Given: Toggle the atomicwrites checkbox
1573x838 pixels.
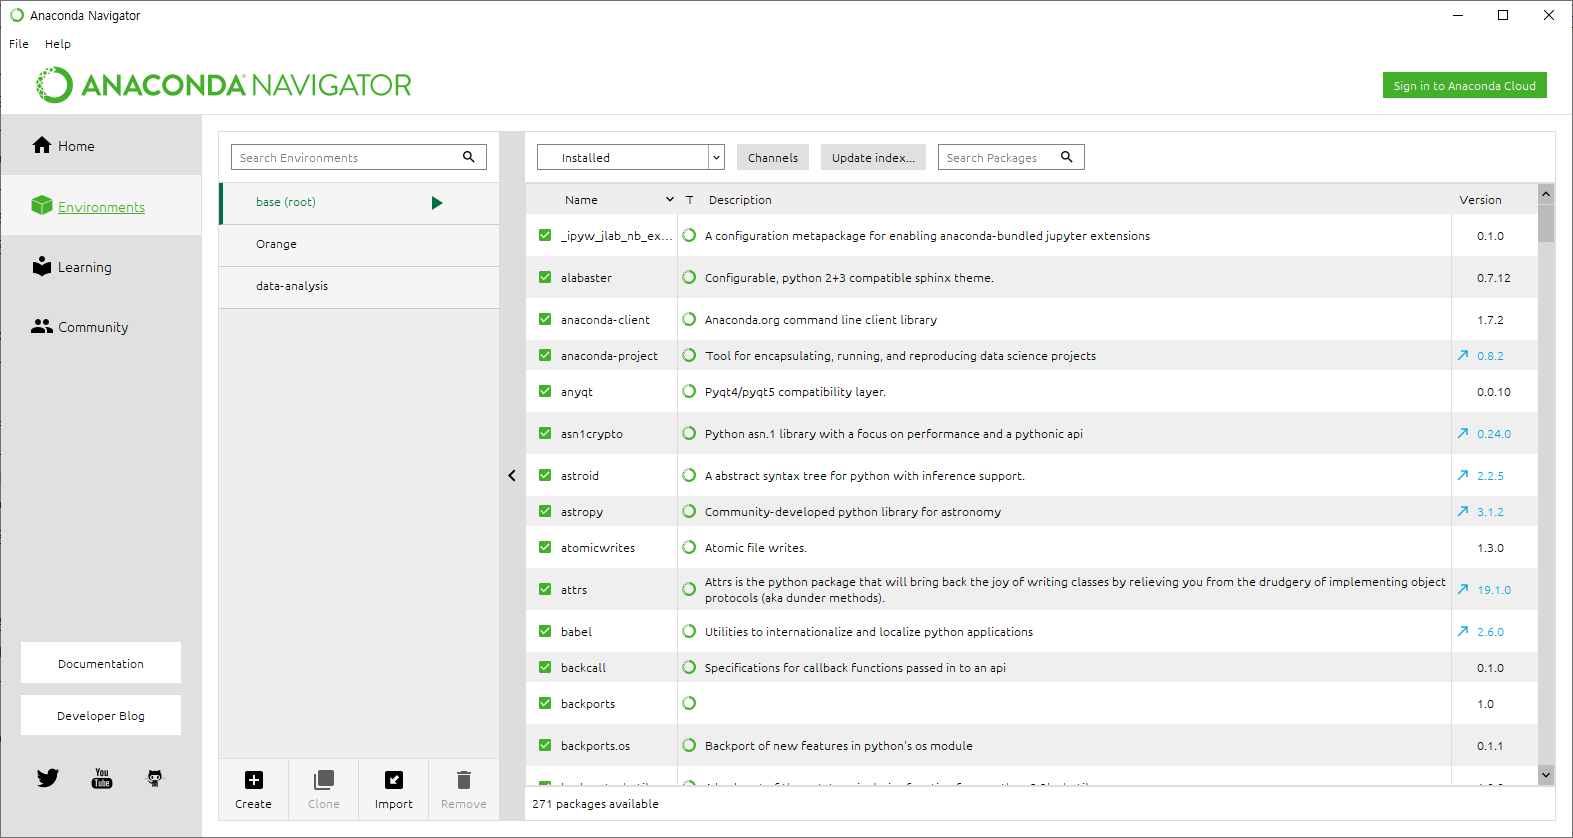Looking at the screenshot, I should point(545,547).
